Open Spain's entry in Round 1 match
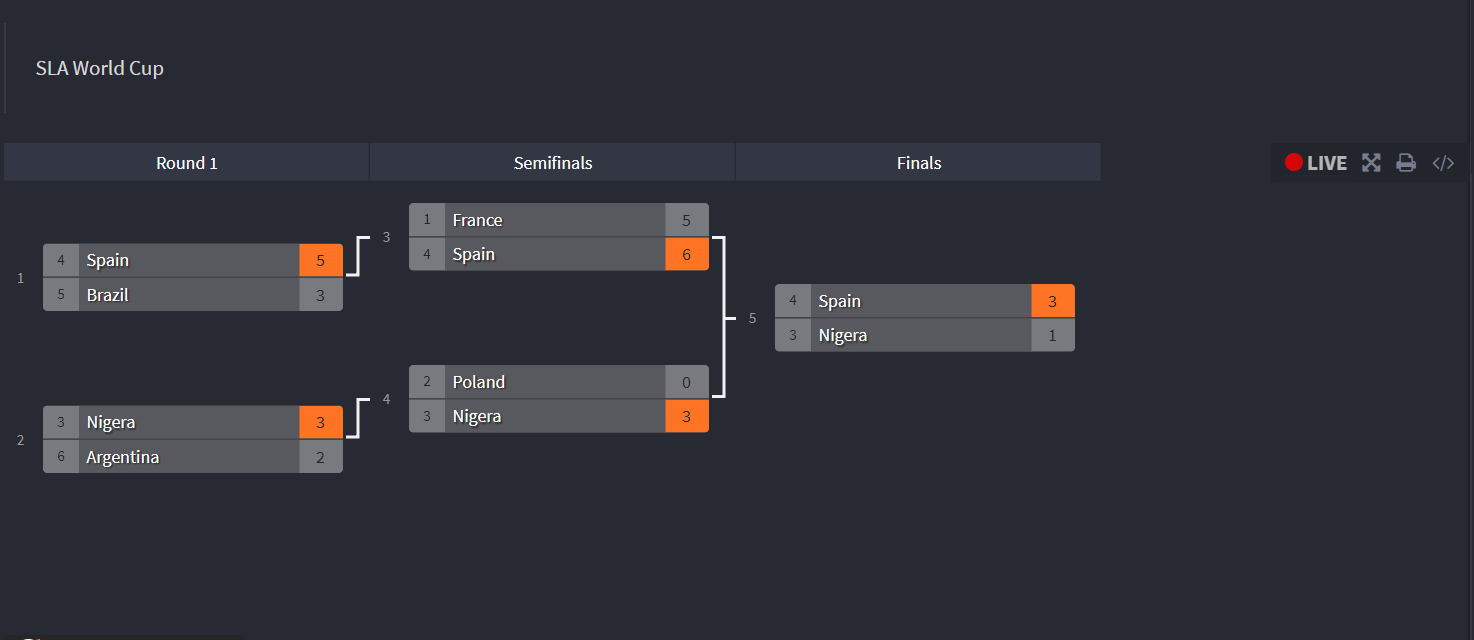Viewport: 1474px width, 640px height. tap(108, 261)
